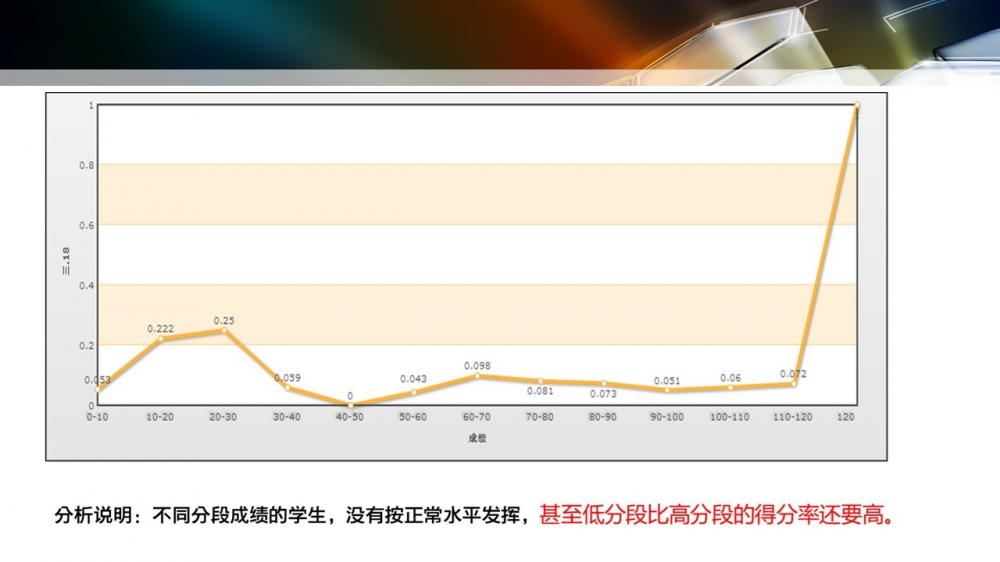Select the 0.098 data point on the line
Viewport: 1000px width, 562px height.
pyautogui.click(x=477, y=376)
